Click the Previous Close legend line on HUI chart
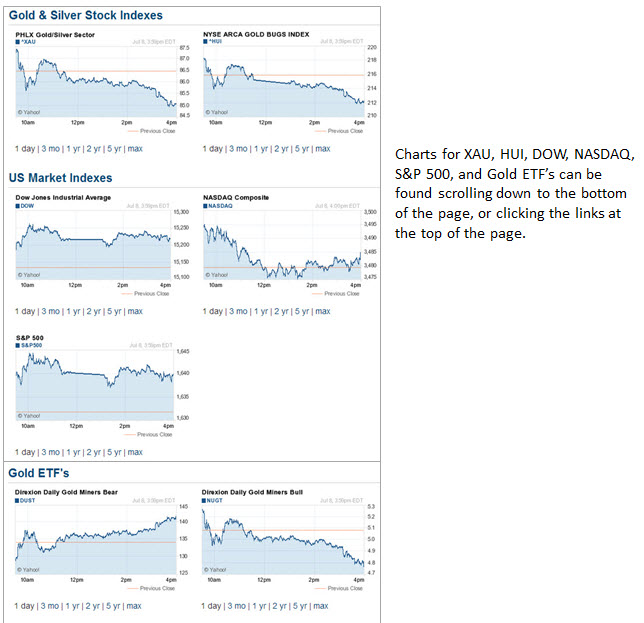This screenshot has height=623, width=644. [317, 131]
